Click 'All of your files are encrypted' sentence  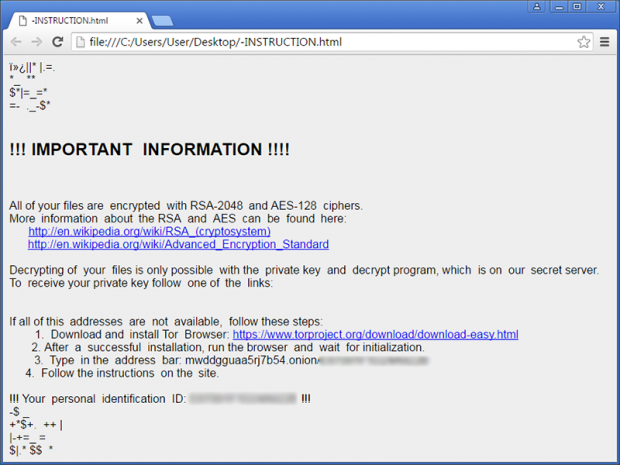(x=186, y=206)
